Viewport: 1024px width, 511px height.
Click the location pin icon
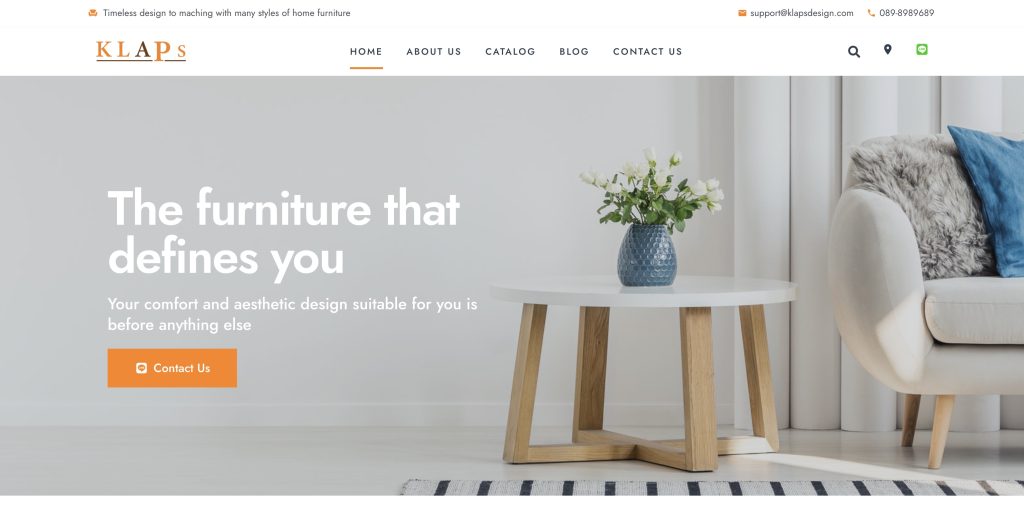[x=887, y=50]
